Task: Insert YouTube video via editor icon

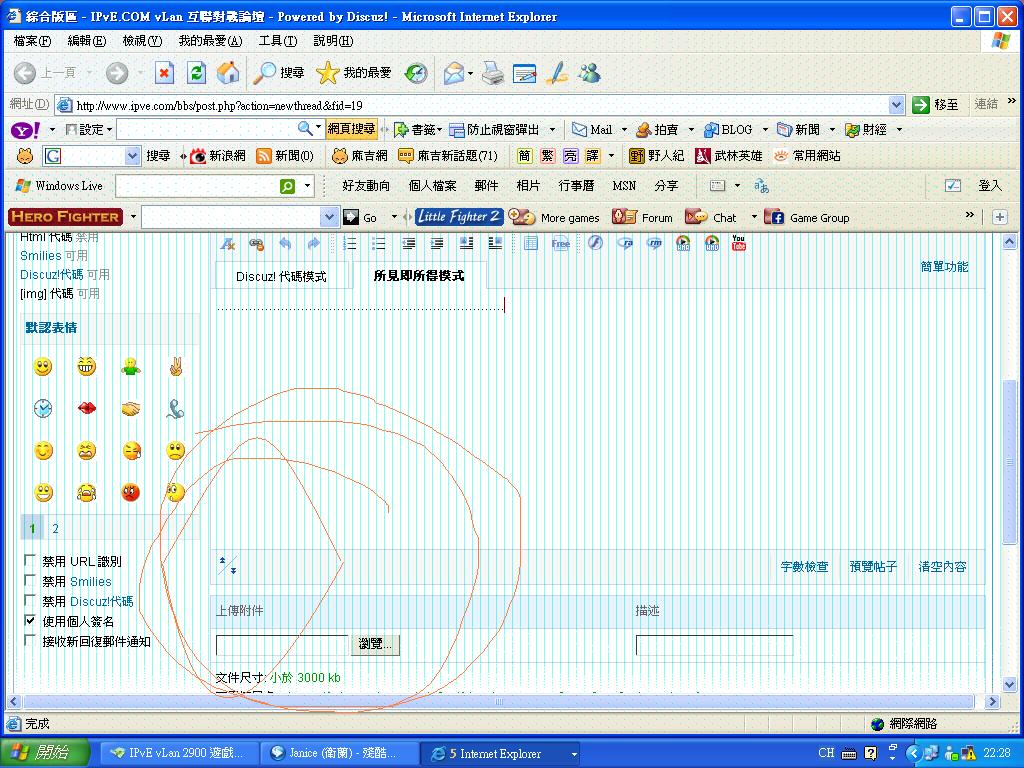Action: point(739,243)
